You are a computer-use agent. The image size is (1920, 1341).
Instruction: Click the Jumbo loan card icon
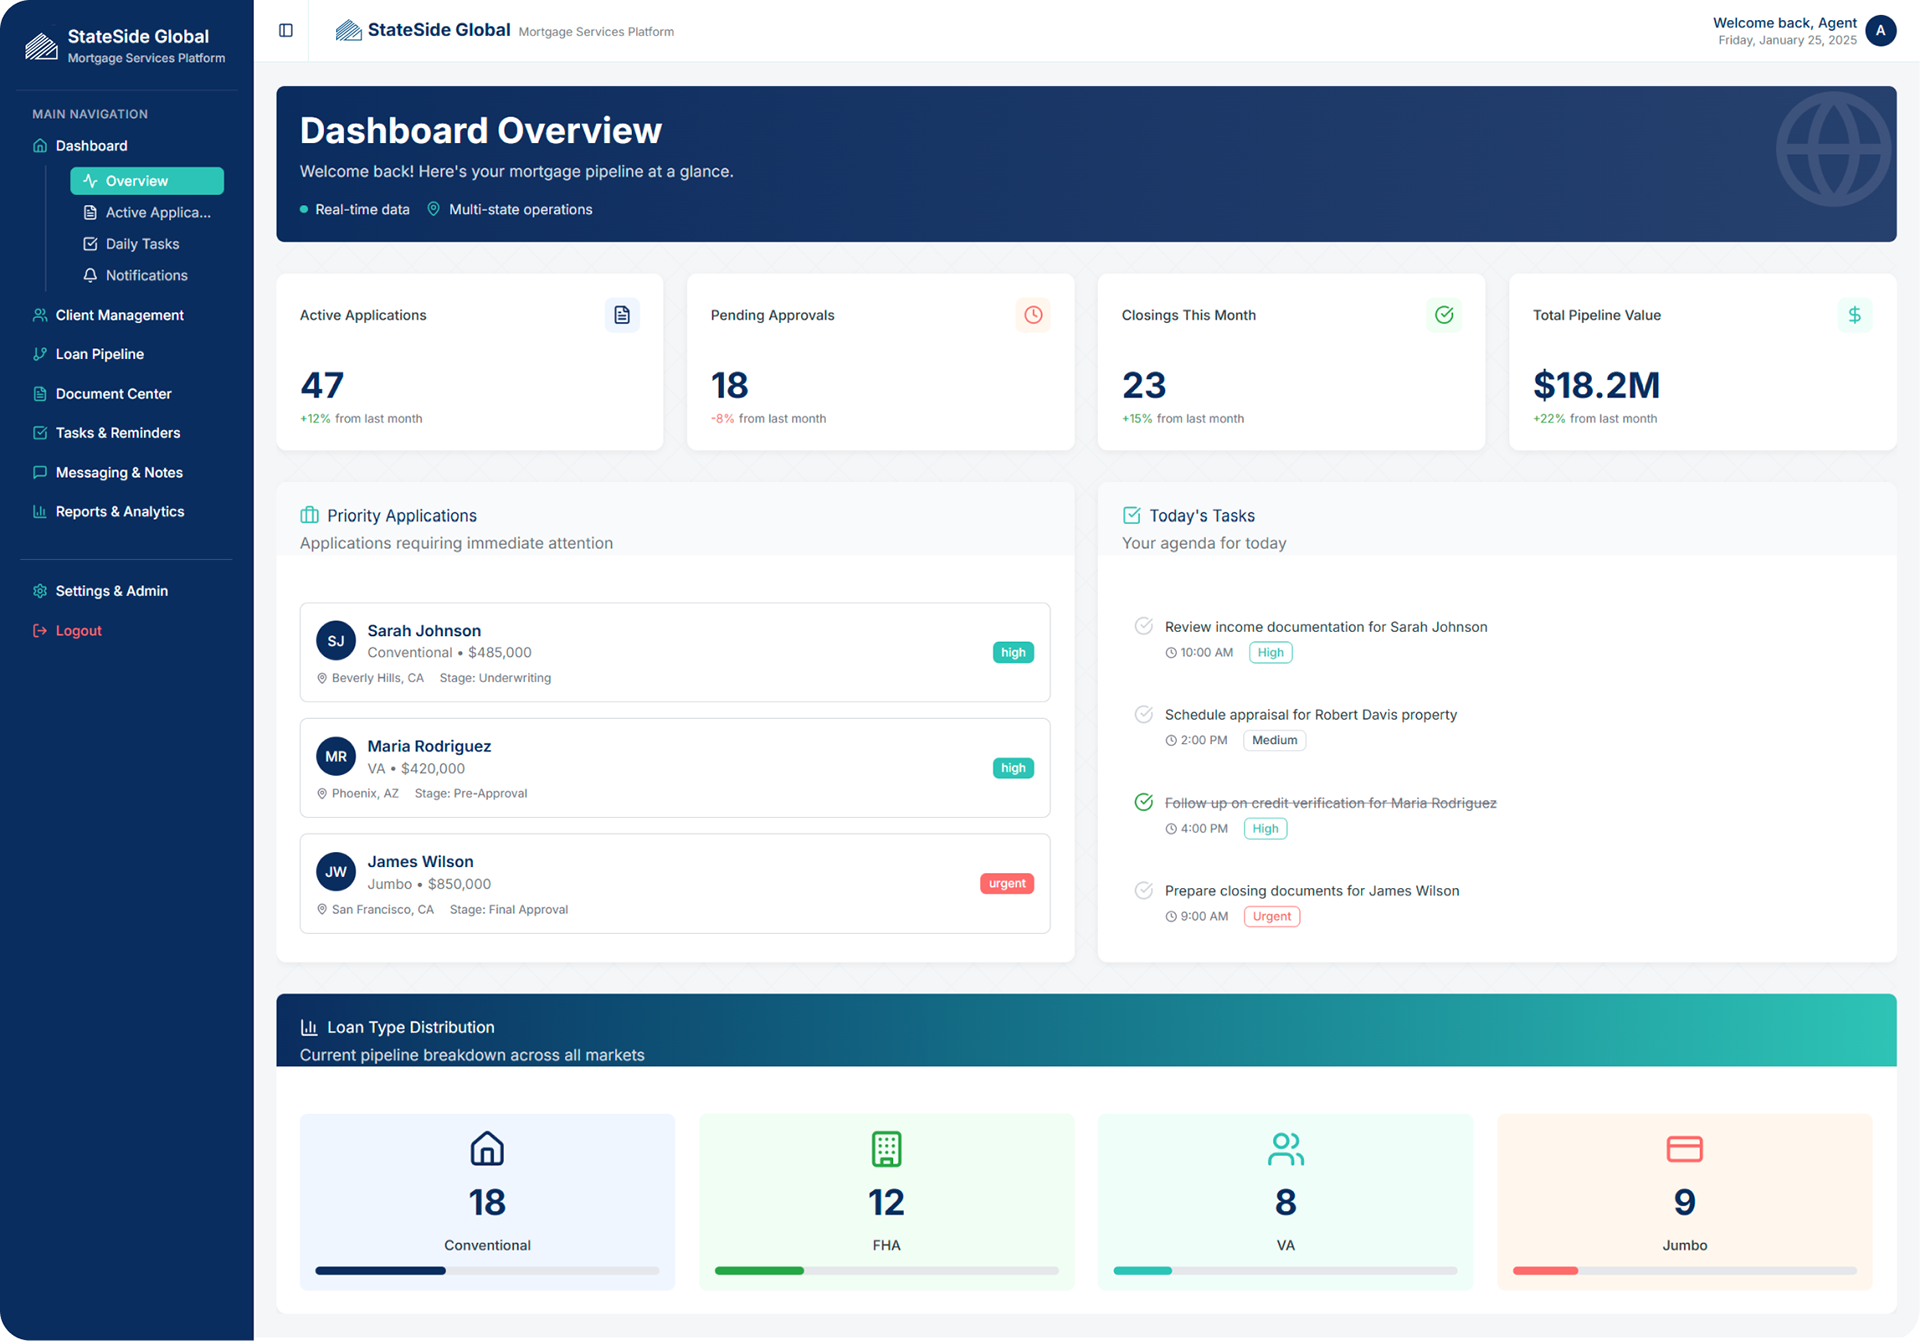[1684, 1148]
